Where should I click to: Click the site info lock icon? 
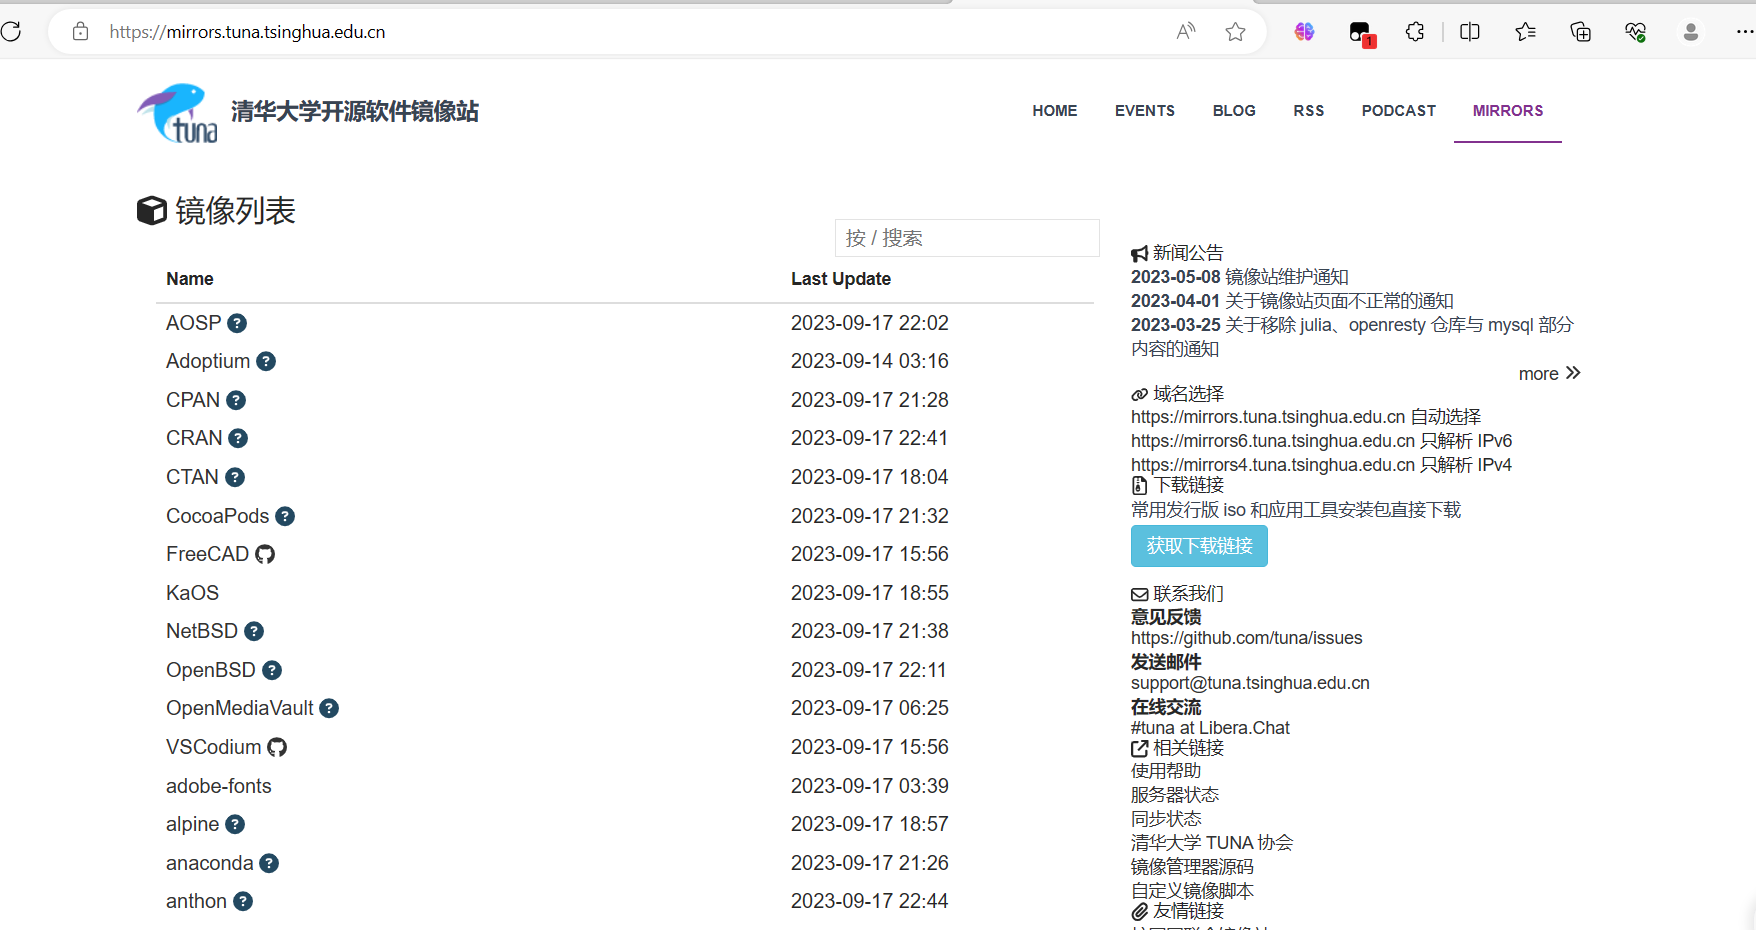[x=81, y=32]
